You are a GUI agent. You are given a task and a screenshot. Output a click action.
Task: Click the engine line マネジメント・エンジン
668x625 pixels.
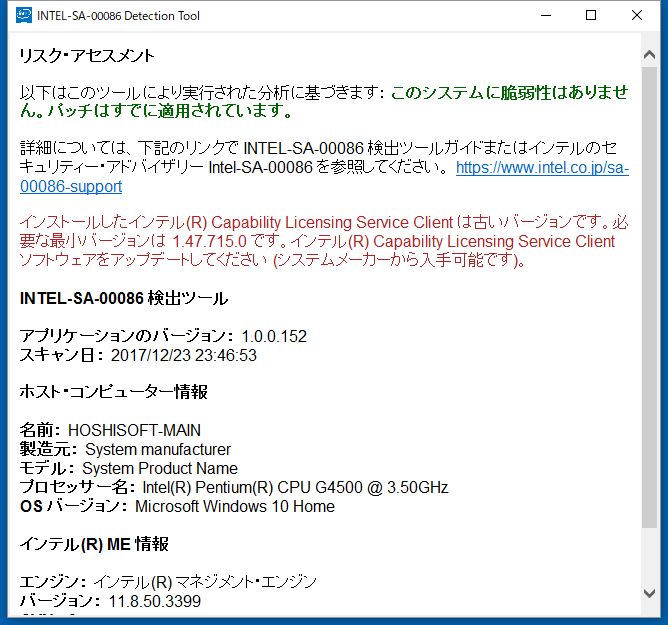[x=168, y=582]
